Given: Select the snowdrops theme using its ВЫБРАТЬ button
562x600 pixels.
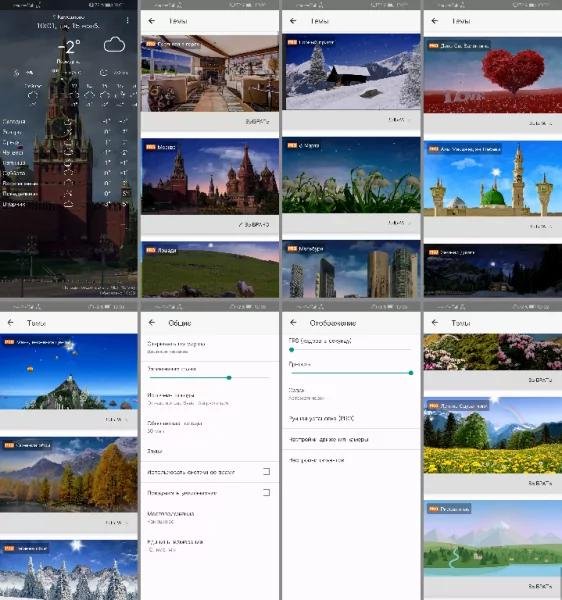Looking at the screenshot, I should pos(399,222).
